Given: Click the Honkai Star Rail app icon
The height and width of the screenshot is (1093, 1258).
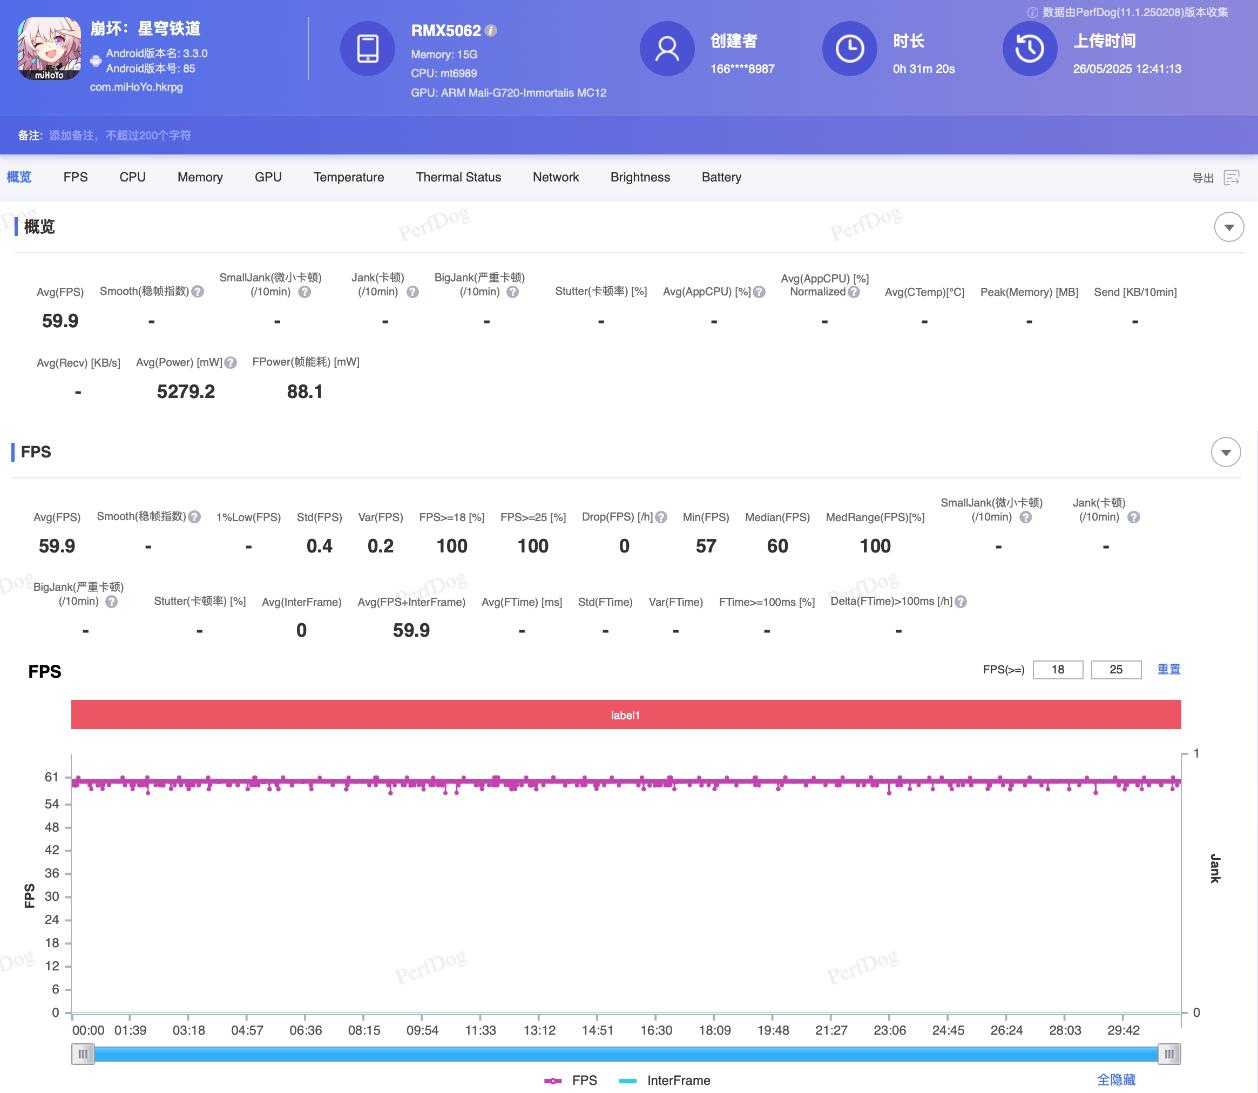Looking at the screenshot, I should 50,48.
